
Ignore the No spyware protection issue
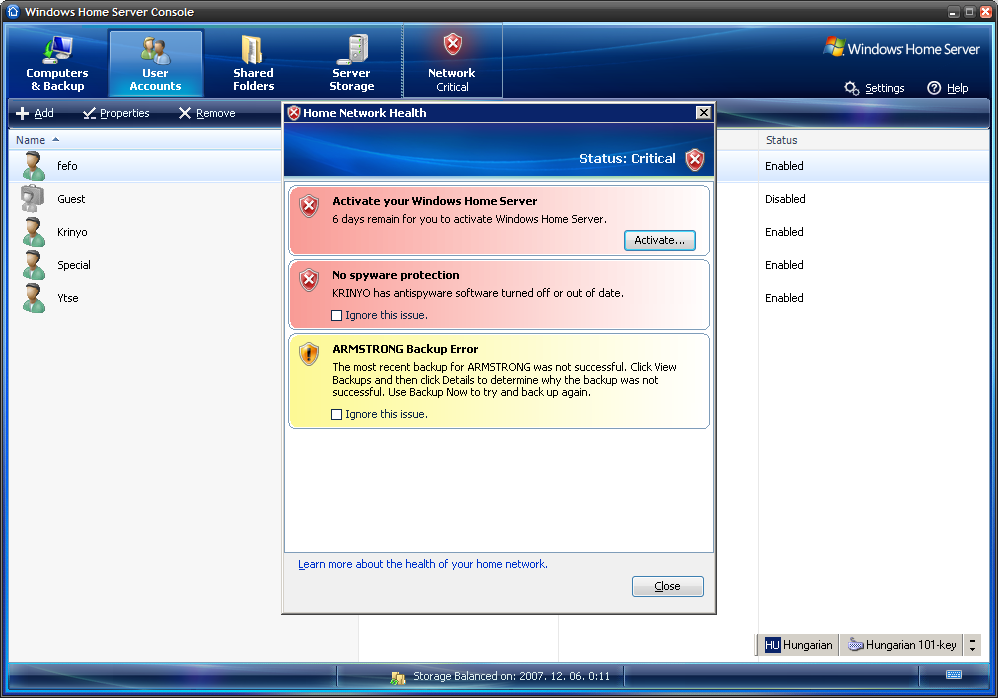(x=337, y=316)
